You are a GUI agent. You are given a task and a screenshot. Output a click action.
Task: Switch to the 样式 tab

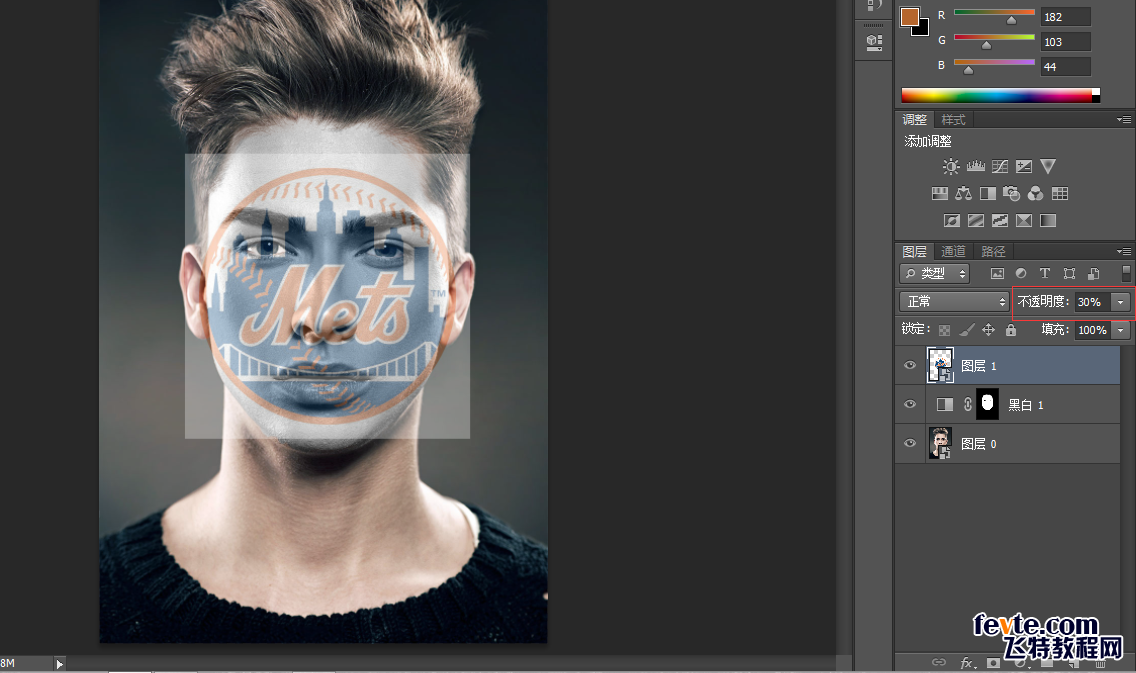(x=954, y=120)
